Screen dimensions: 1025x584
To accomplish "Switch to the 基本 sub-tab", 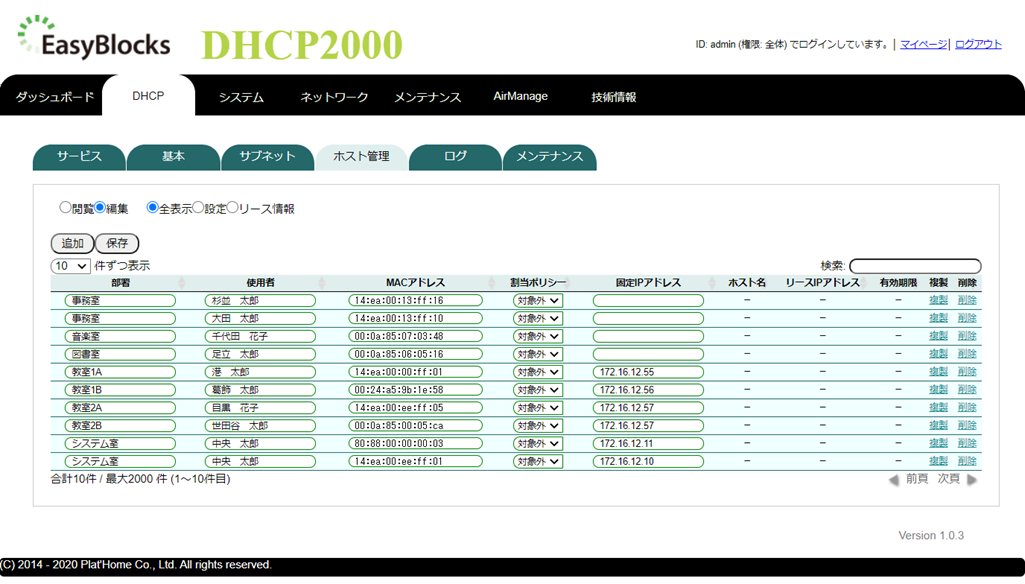I will (x=173, y=157).
